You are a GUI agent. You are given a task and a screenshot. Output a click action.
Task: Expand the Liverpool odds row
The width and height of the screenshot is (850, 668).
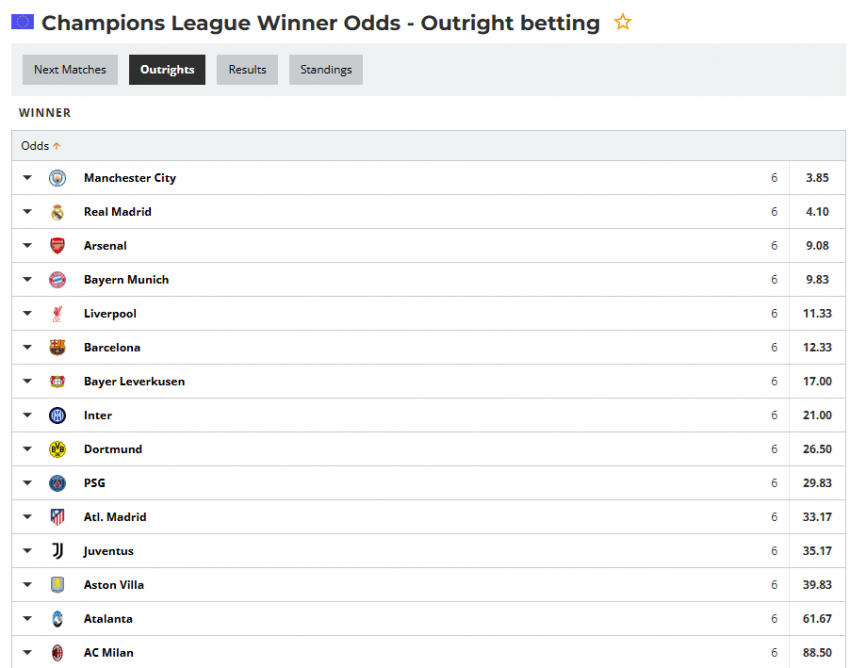pos(27,314)
